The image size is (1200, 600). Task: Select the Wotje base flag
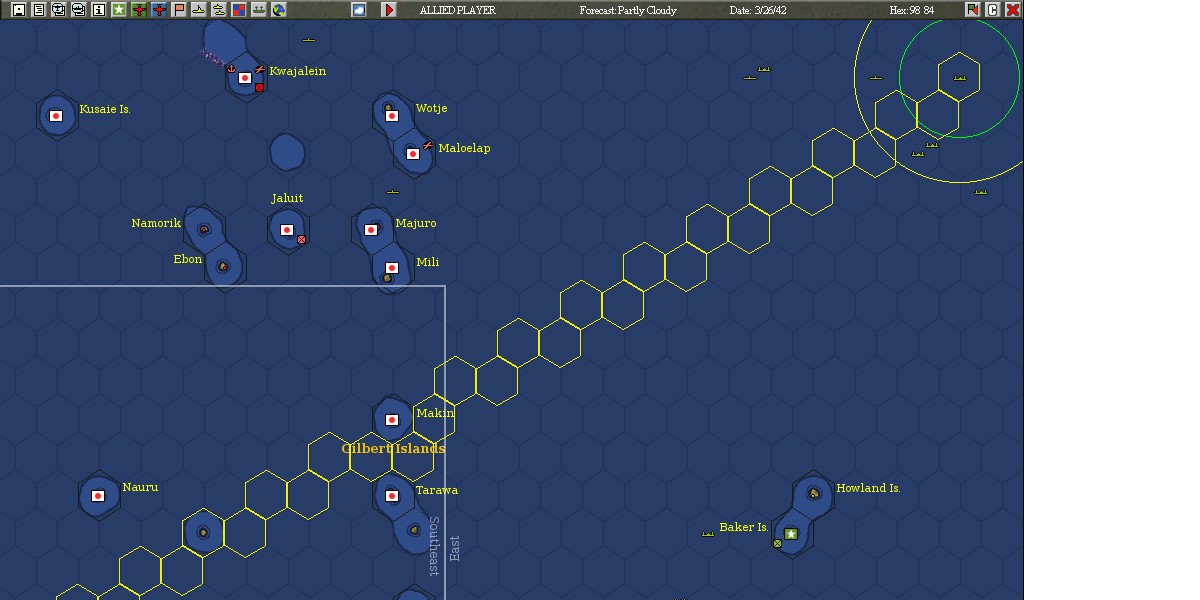click(x=392, y=116)
